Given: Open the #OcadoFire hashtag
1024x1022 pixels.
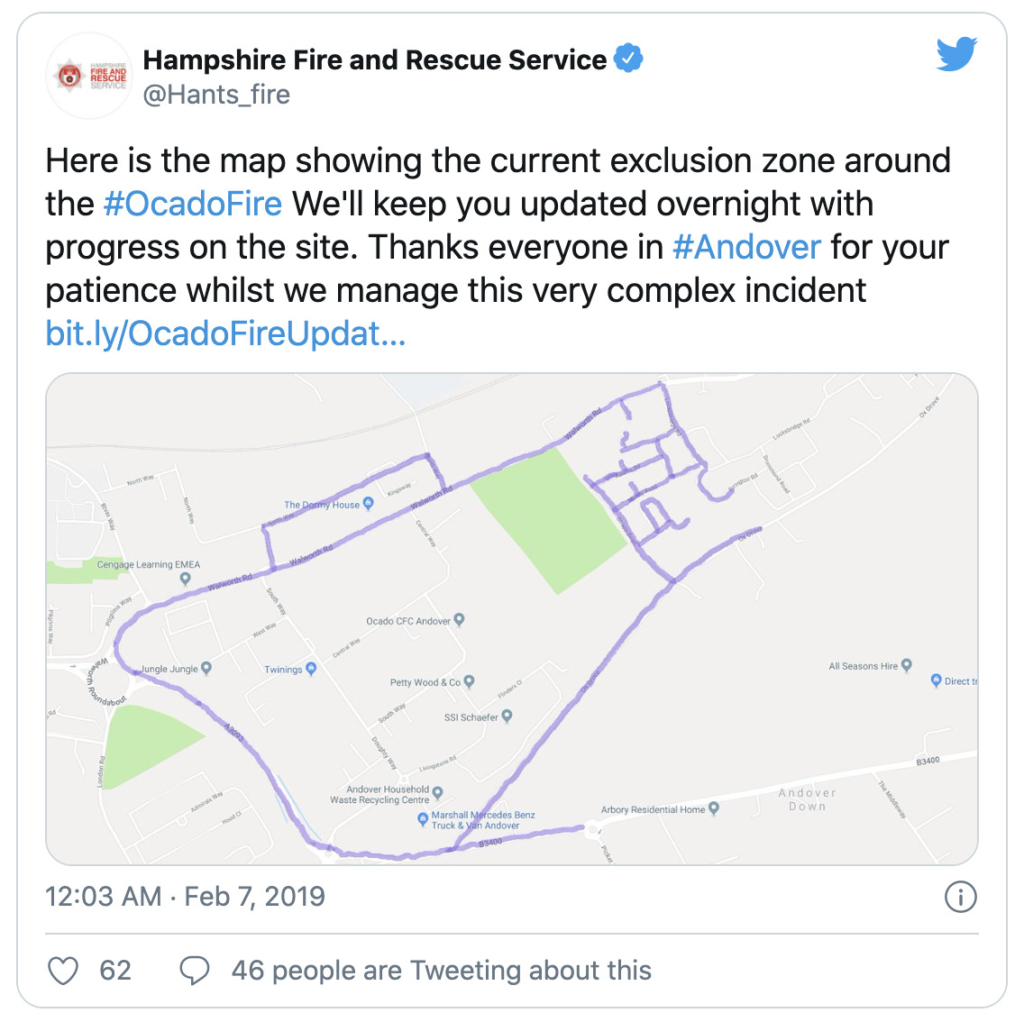Looking at the screenshot, I should click(193, 204).
